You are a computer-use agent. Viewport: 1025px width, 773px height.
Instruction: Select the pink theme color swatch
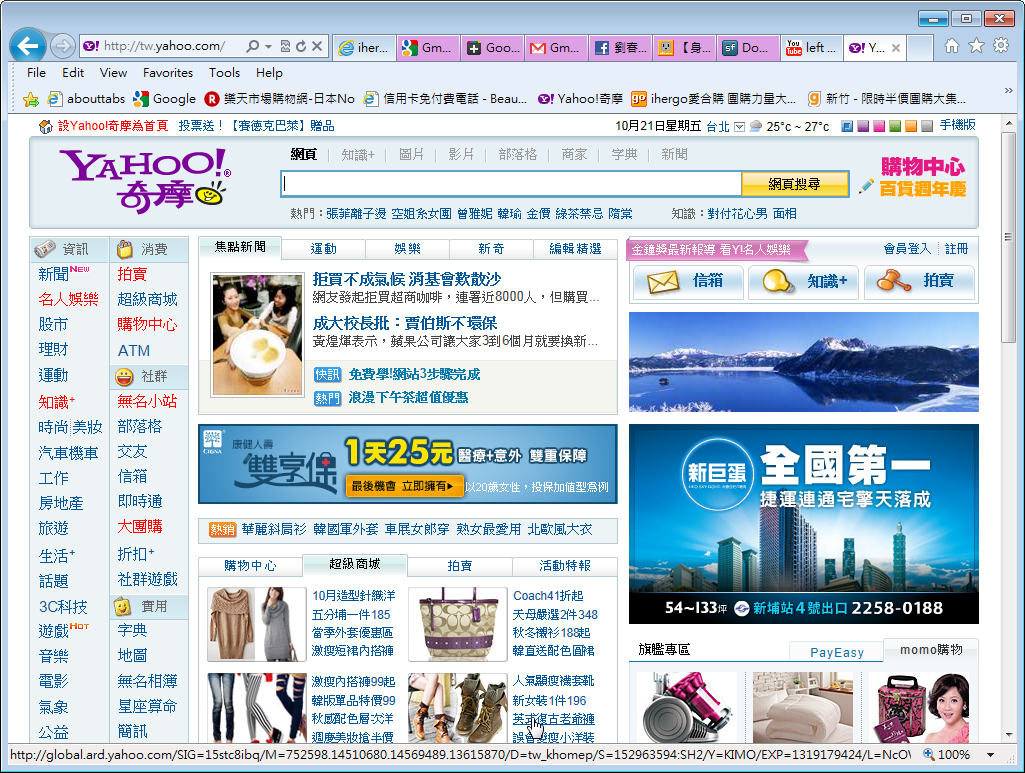coord(879,126)
